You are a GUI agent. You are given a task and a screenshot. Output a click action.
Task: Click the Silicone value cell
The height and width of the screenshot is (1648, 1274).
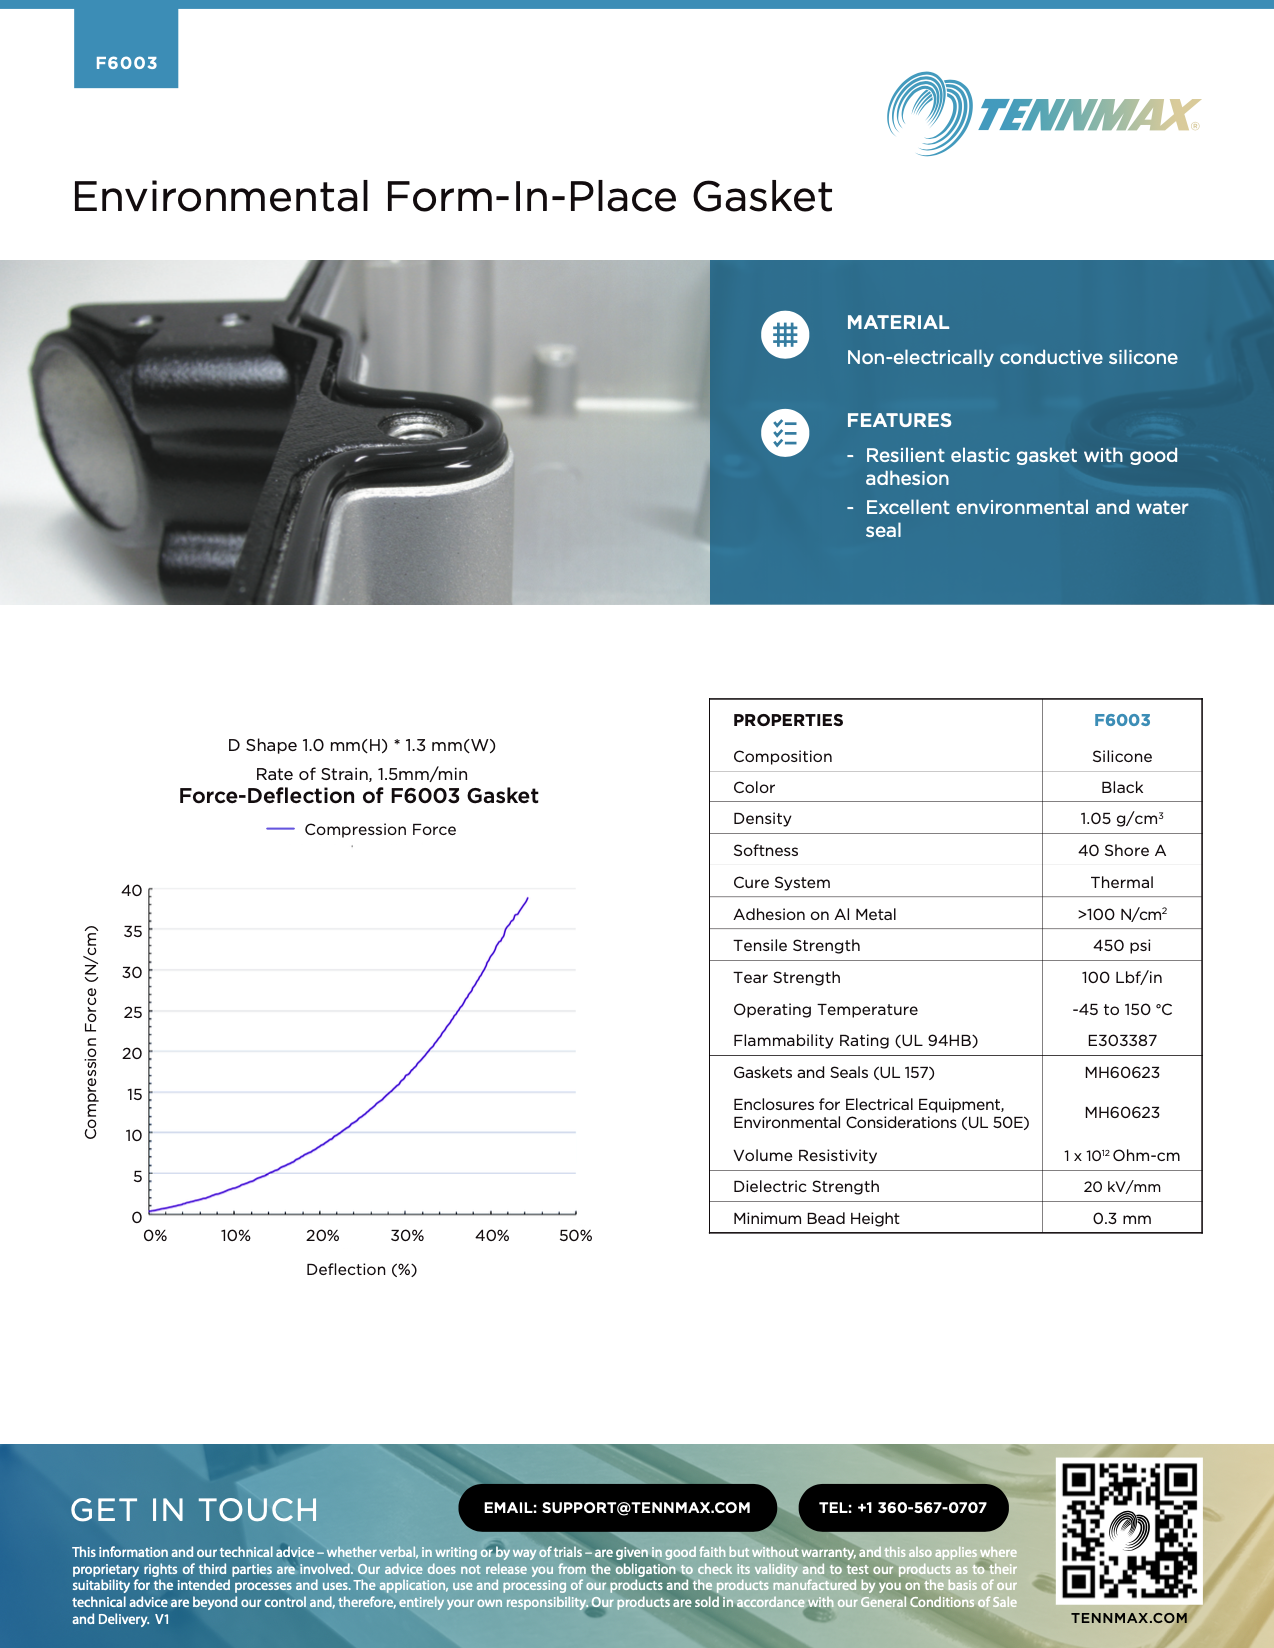pos(1122,757)
